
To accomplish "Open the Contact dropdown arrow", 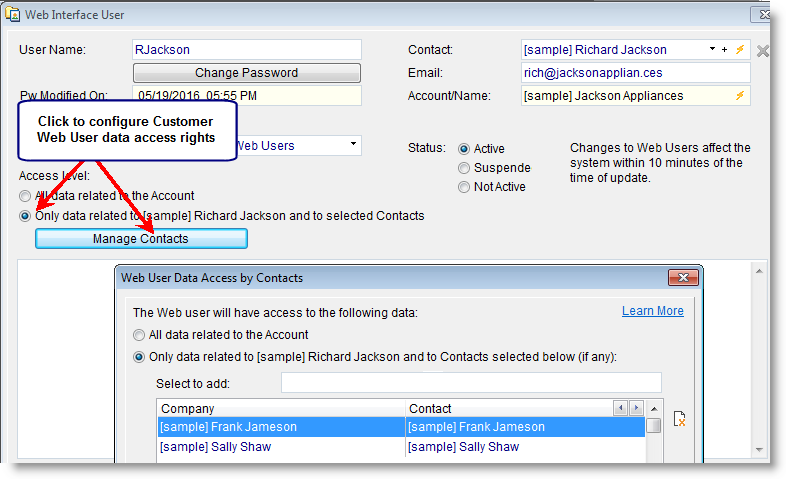I will [712, 49].
